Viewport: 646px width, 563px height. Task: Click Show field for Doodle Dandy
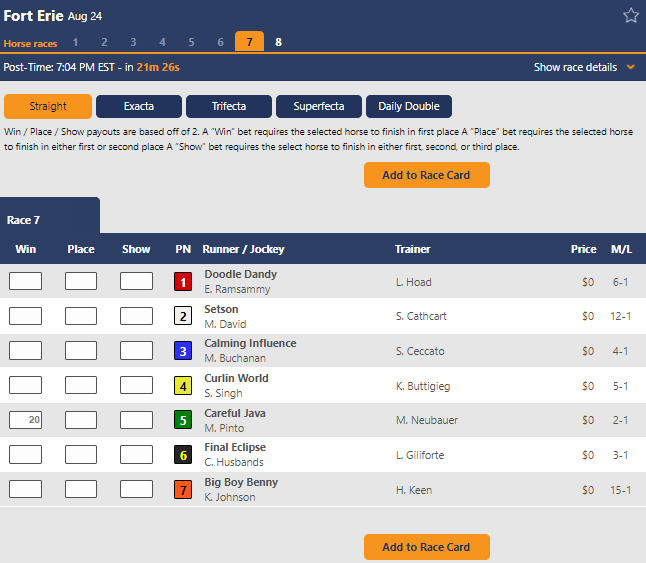pos(136,281)
